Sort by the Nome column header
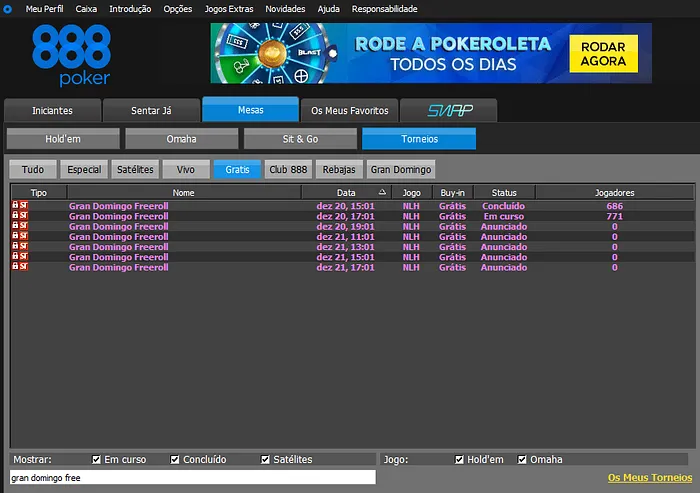The height and width of the screenshot is (493, 700). click(183, 192)
